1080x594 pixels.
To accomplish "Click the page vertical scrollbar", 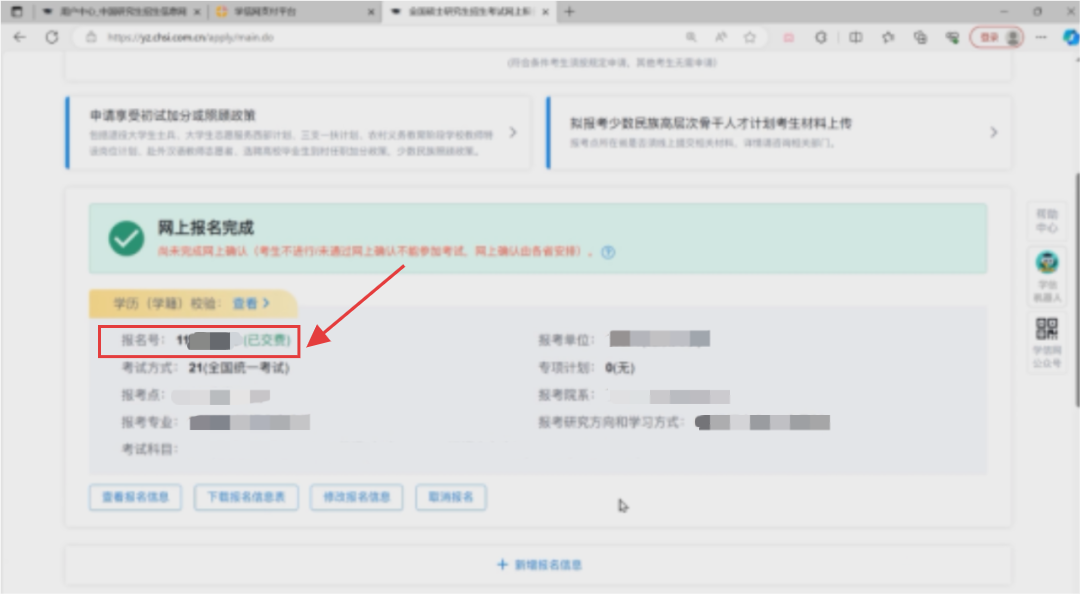I will click(1077, 289).
